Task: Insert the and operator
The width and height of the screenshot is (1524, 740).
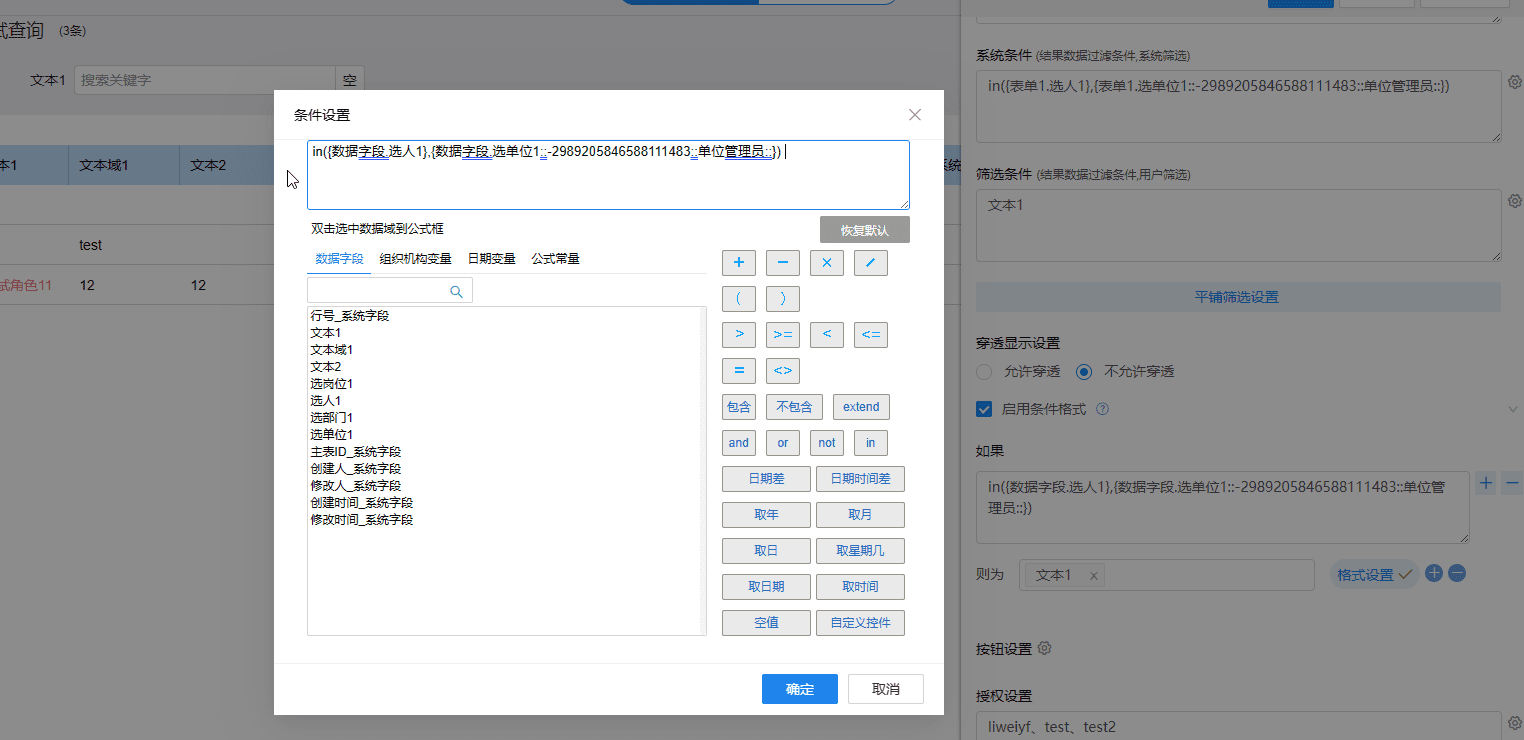Action: pyautogui.click(x=738, y=443)
